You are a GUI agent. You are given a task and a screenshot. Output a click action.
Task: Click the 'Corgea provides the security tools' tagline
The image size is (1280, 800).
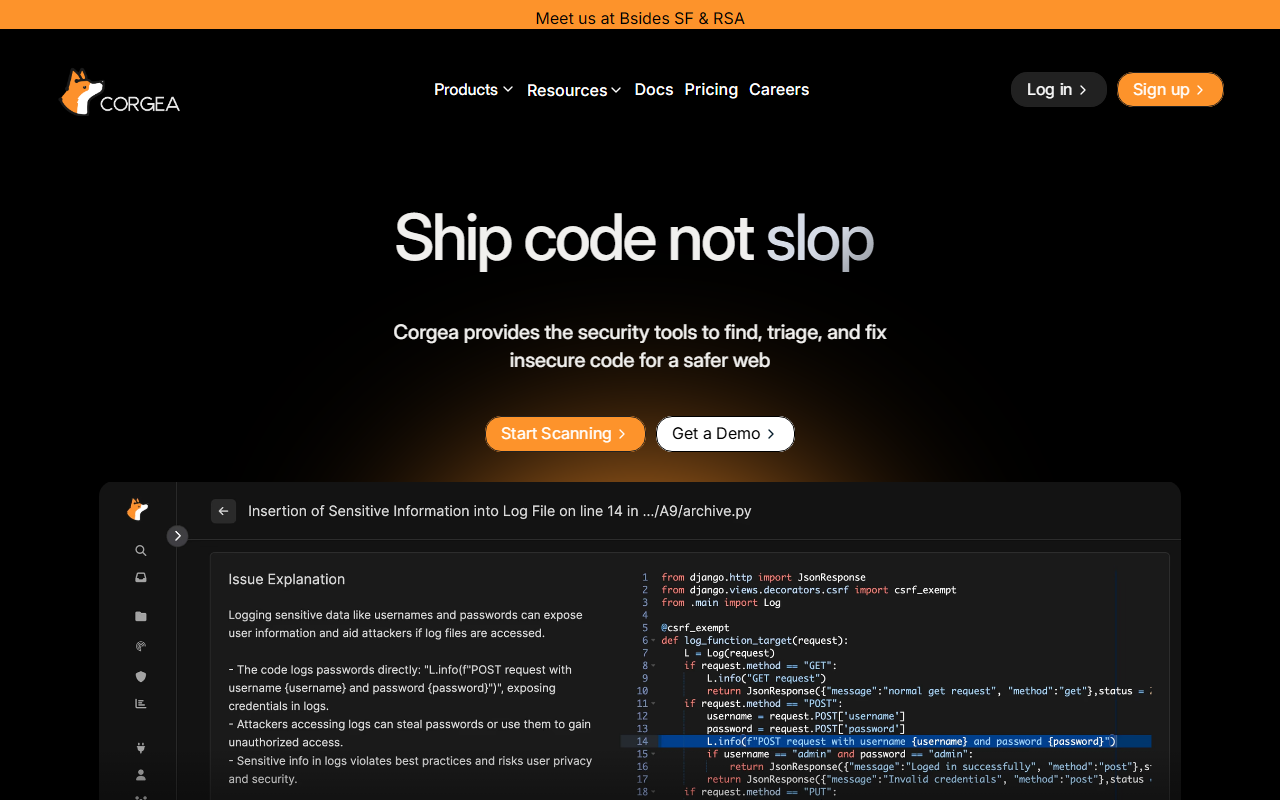point(640,346)
